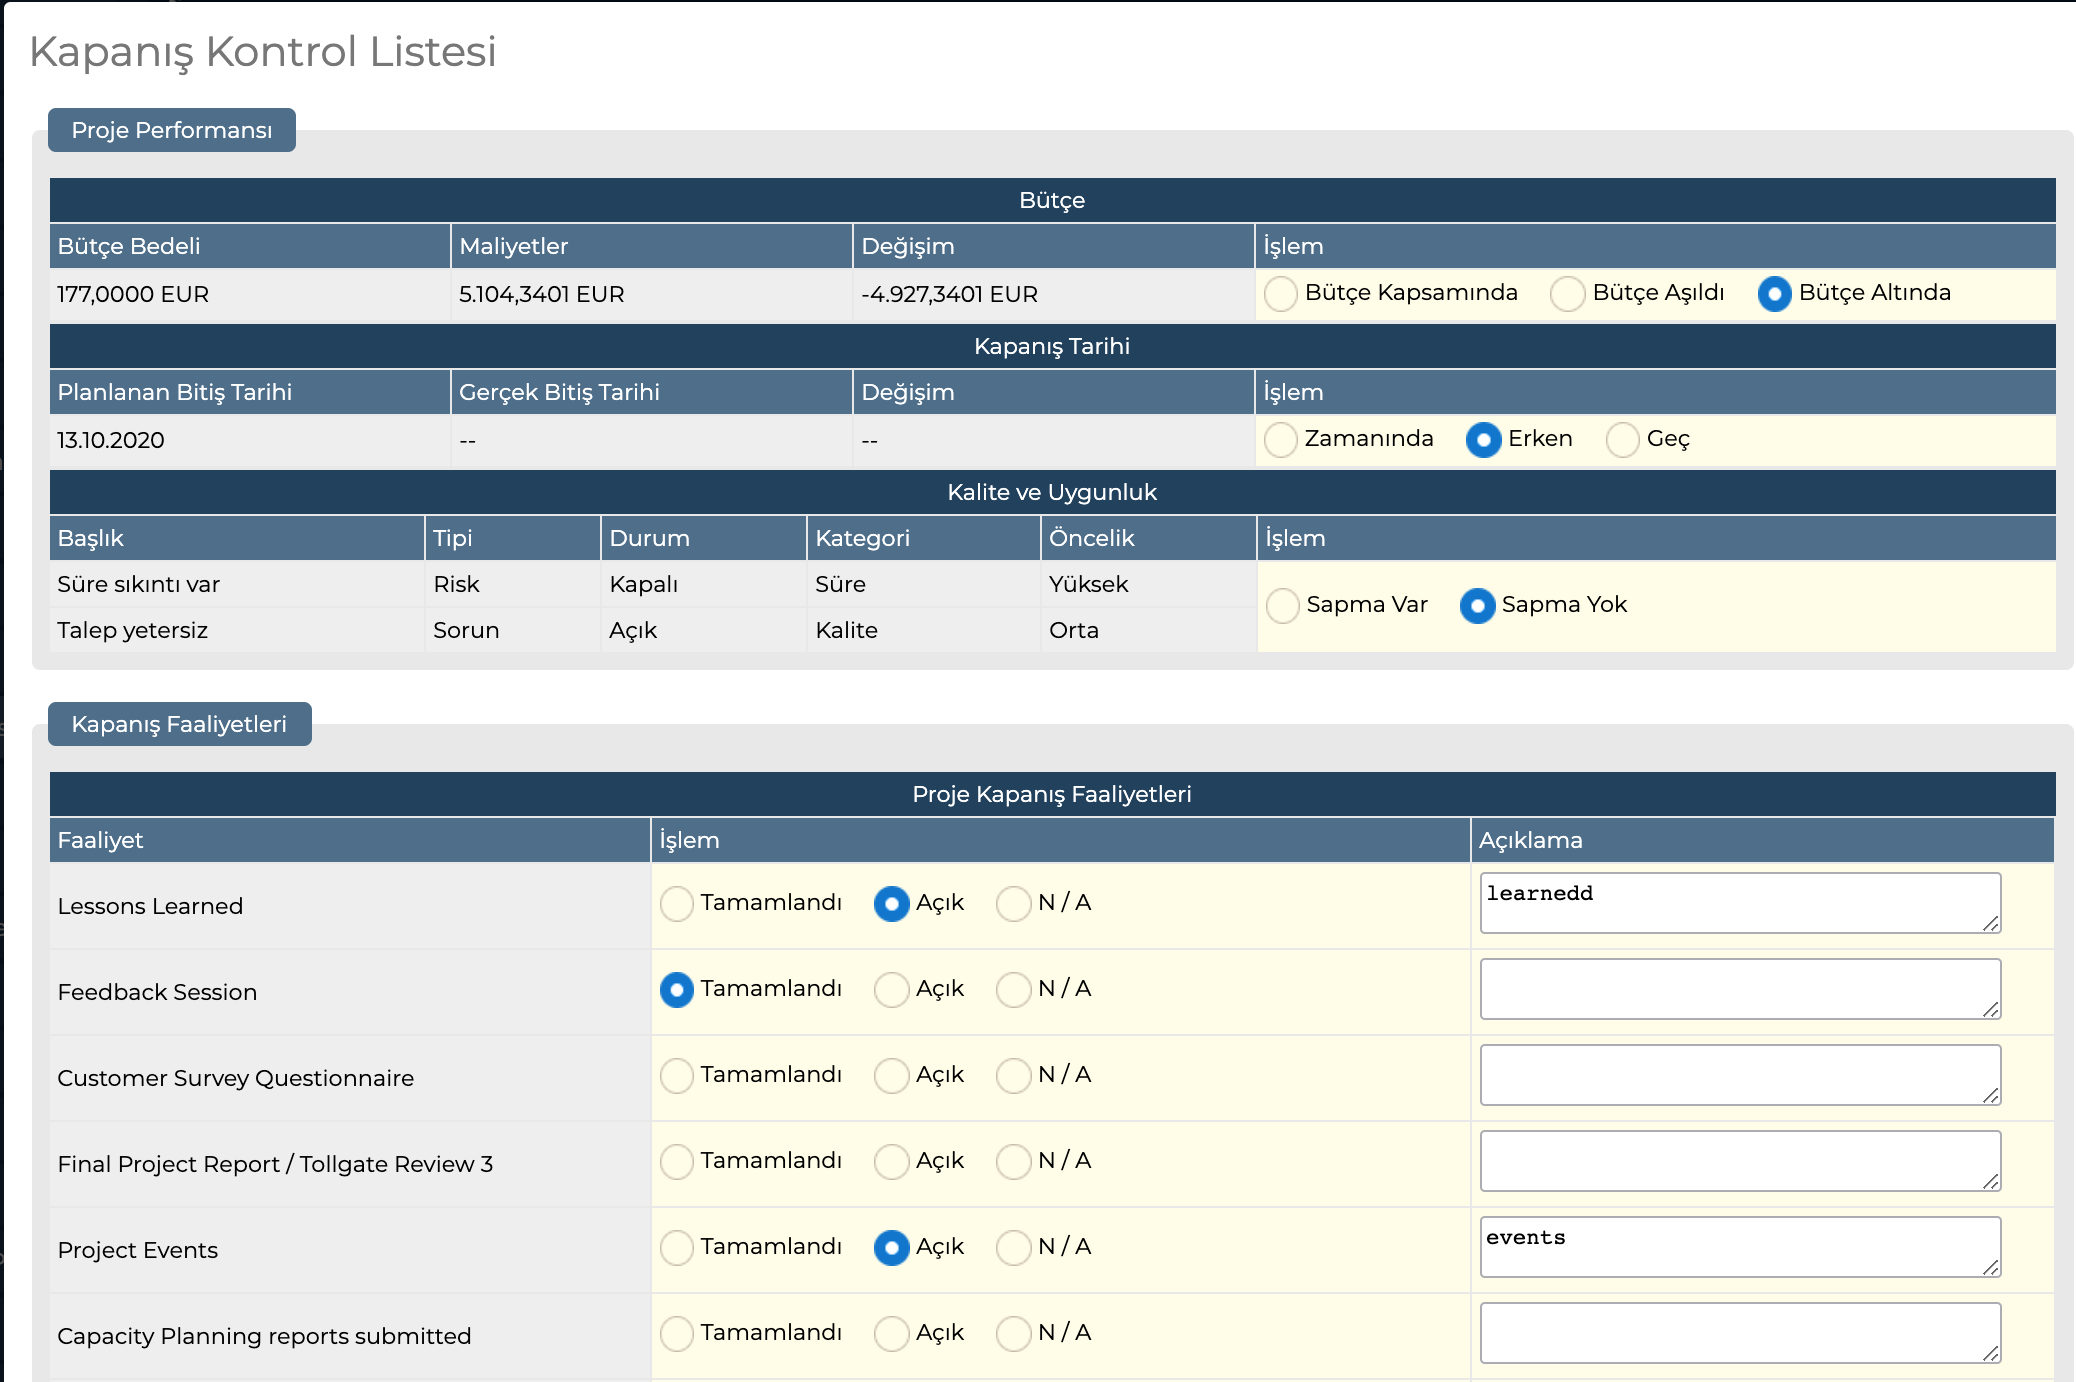Mark Capacity Planning reports as N / A
The width and height of the screenshot is (2076, 1382).
click(1013, 1334)
